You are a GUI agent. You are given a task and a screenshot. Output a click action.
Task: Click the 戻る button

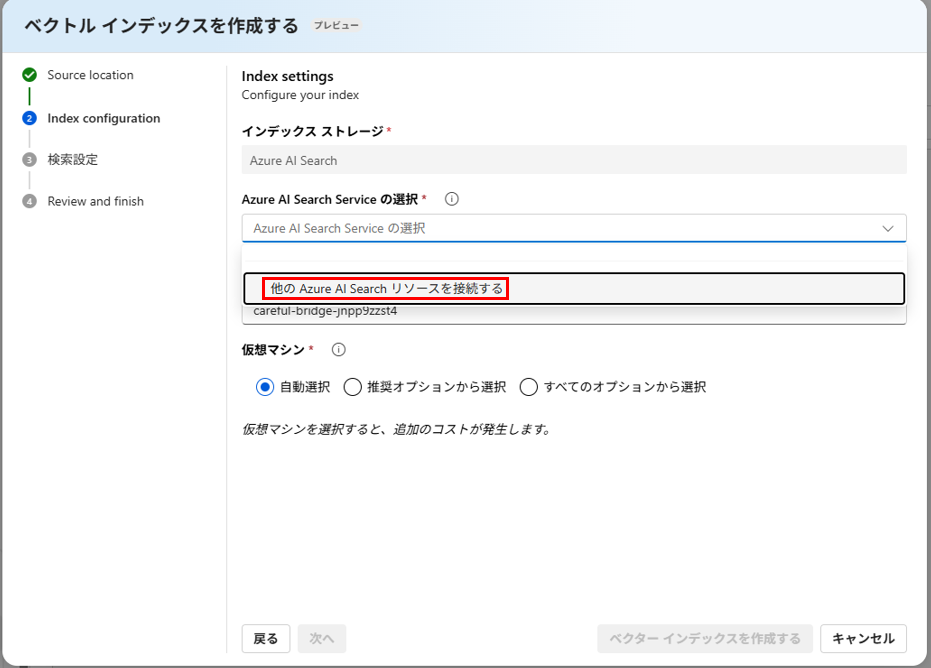(x=265, y=639)
